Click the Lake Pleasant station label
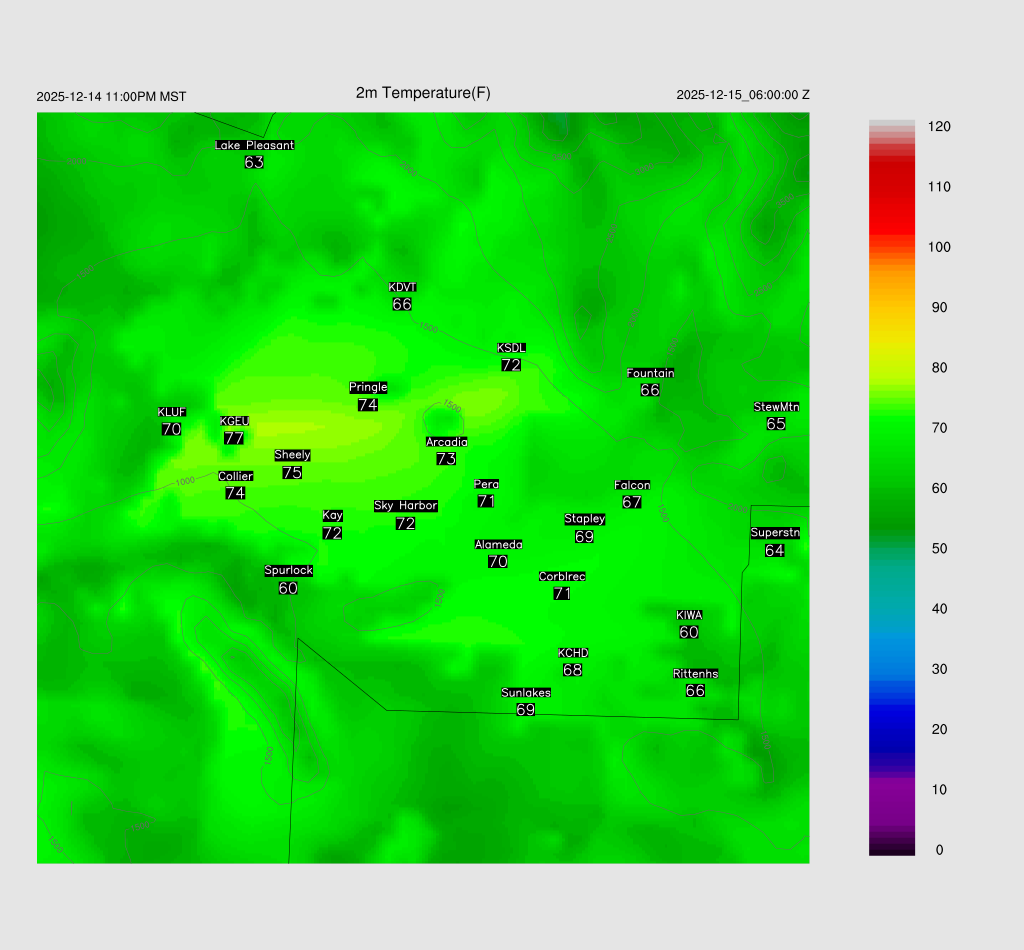The height and width of the screenshot is (950, 1024). [x=254, y=145]
